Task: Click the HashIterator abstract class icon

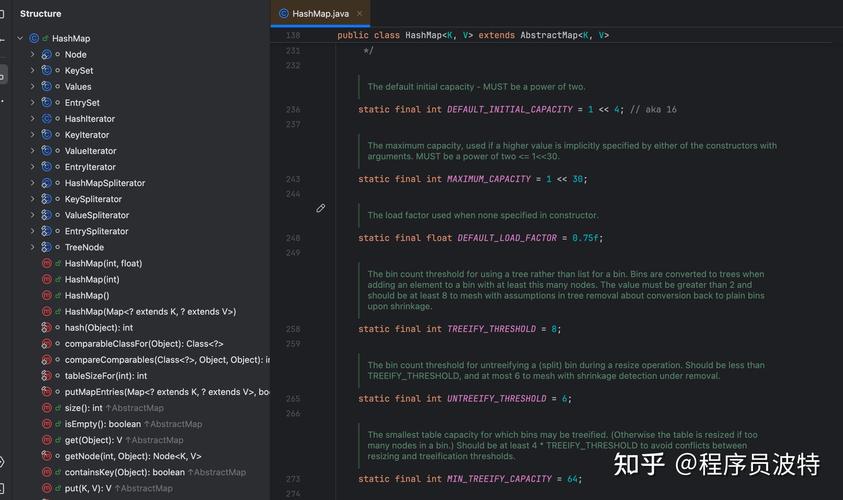Action: click(x=47, y=119)
